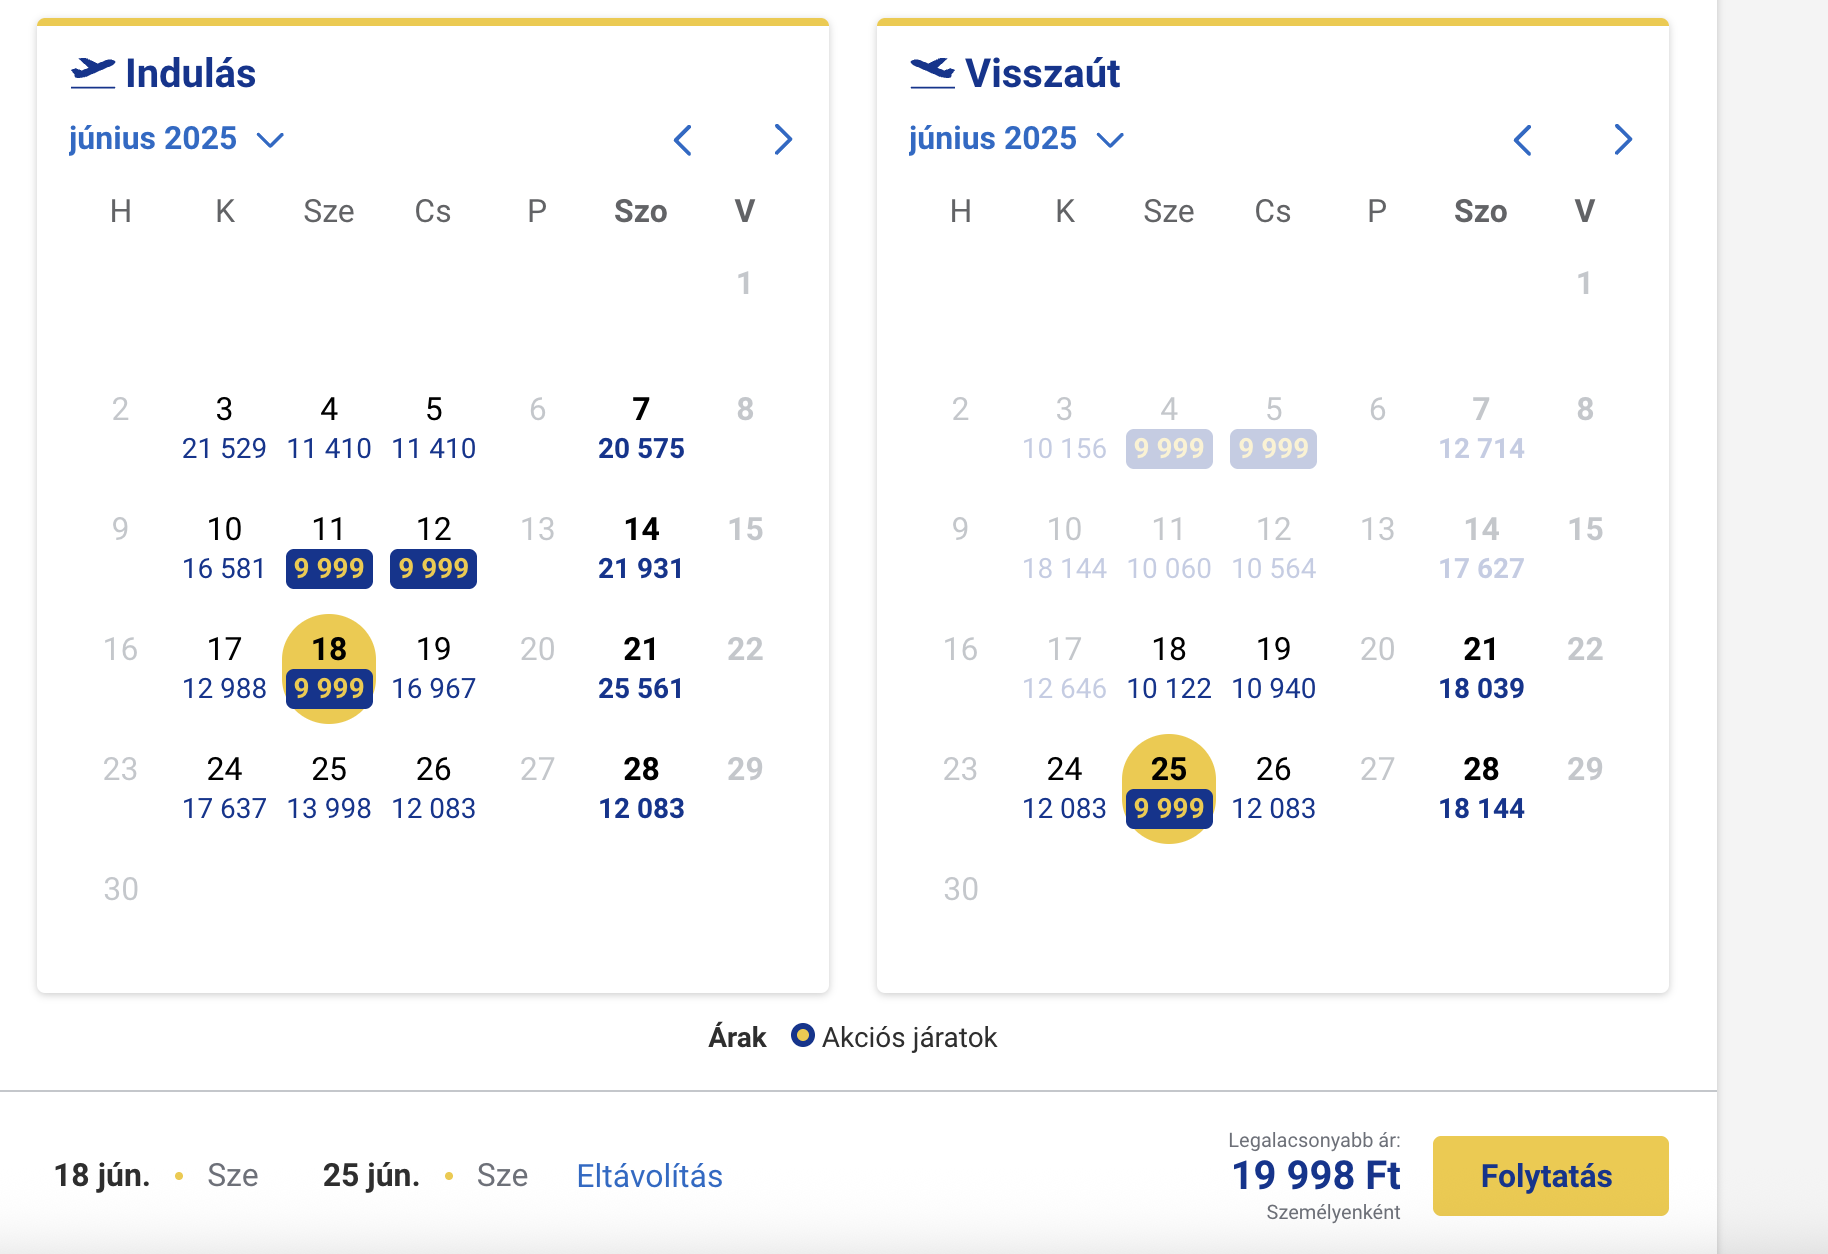This screenshot has height=1254, width=1828.
Task: Select departure on Saturday 7 for 20 575
Action: [641, 428]
